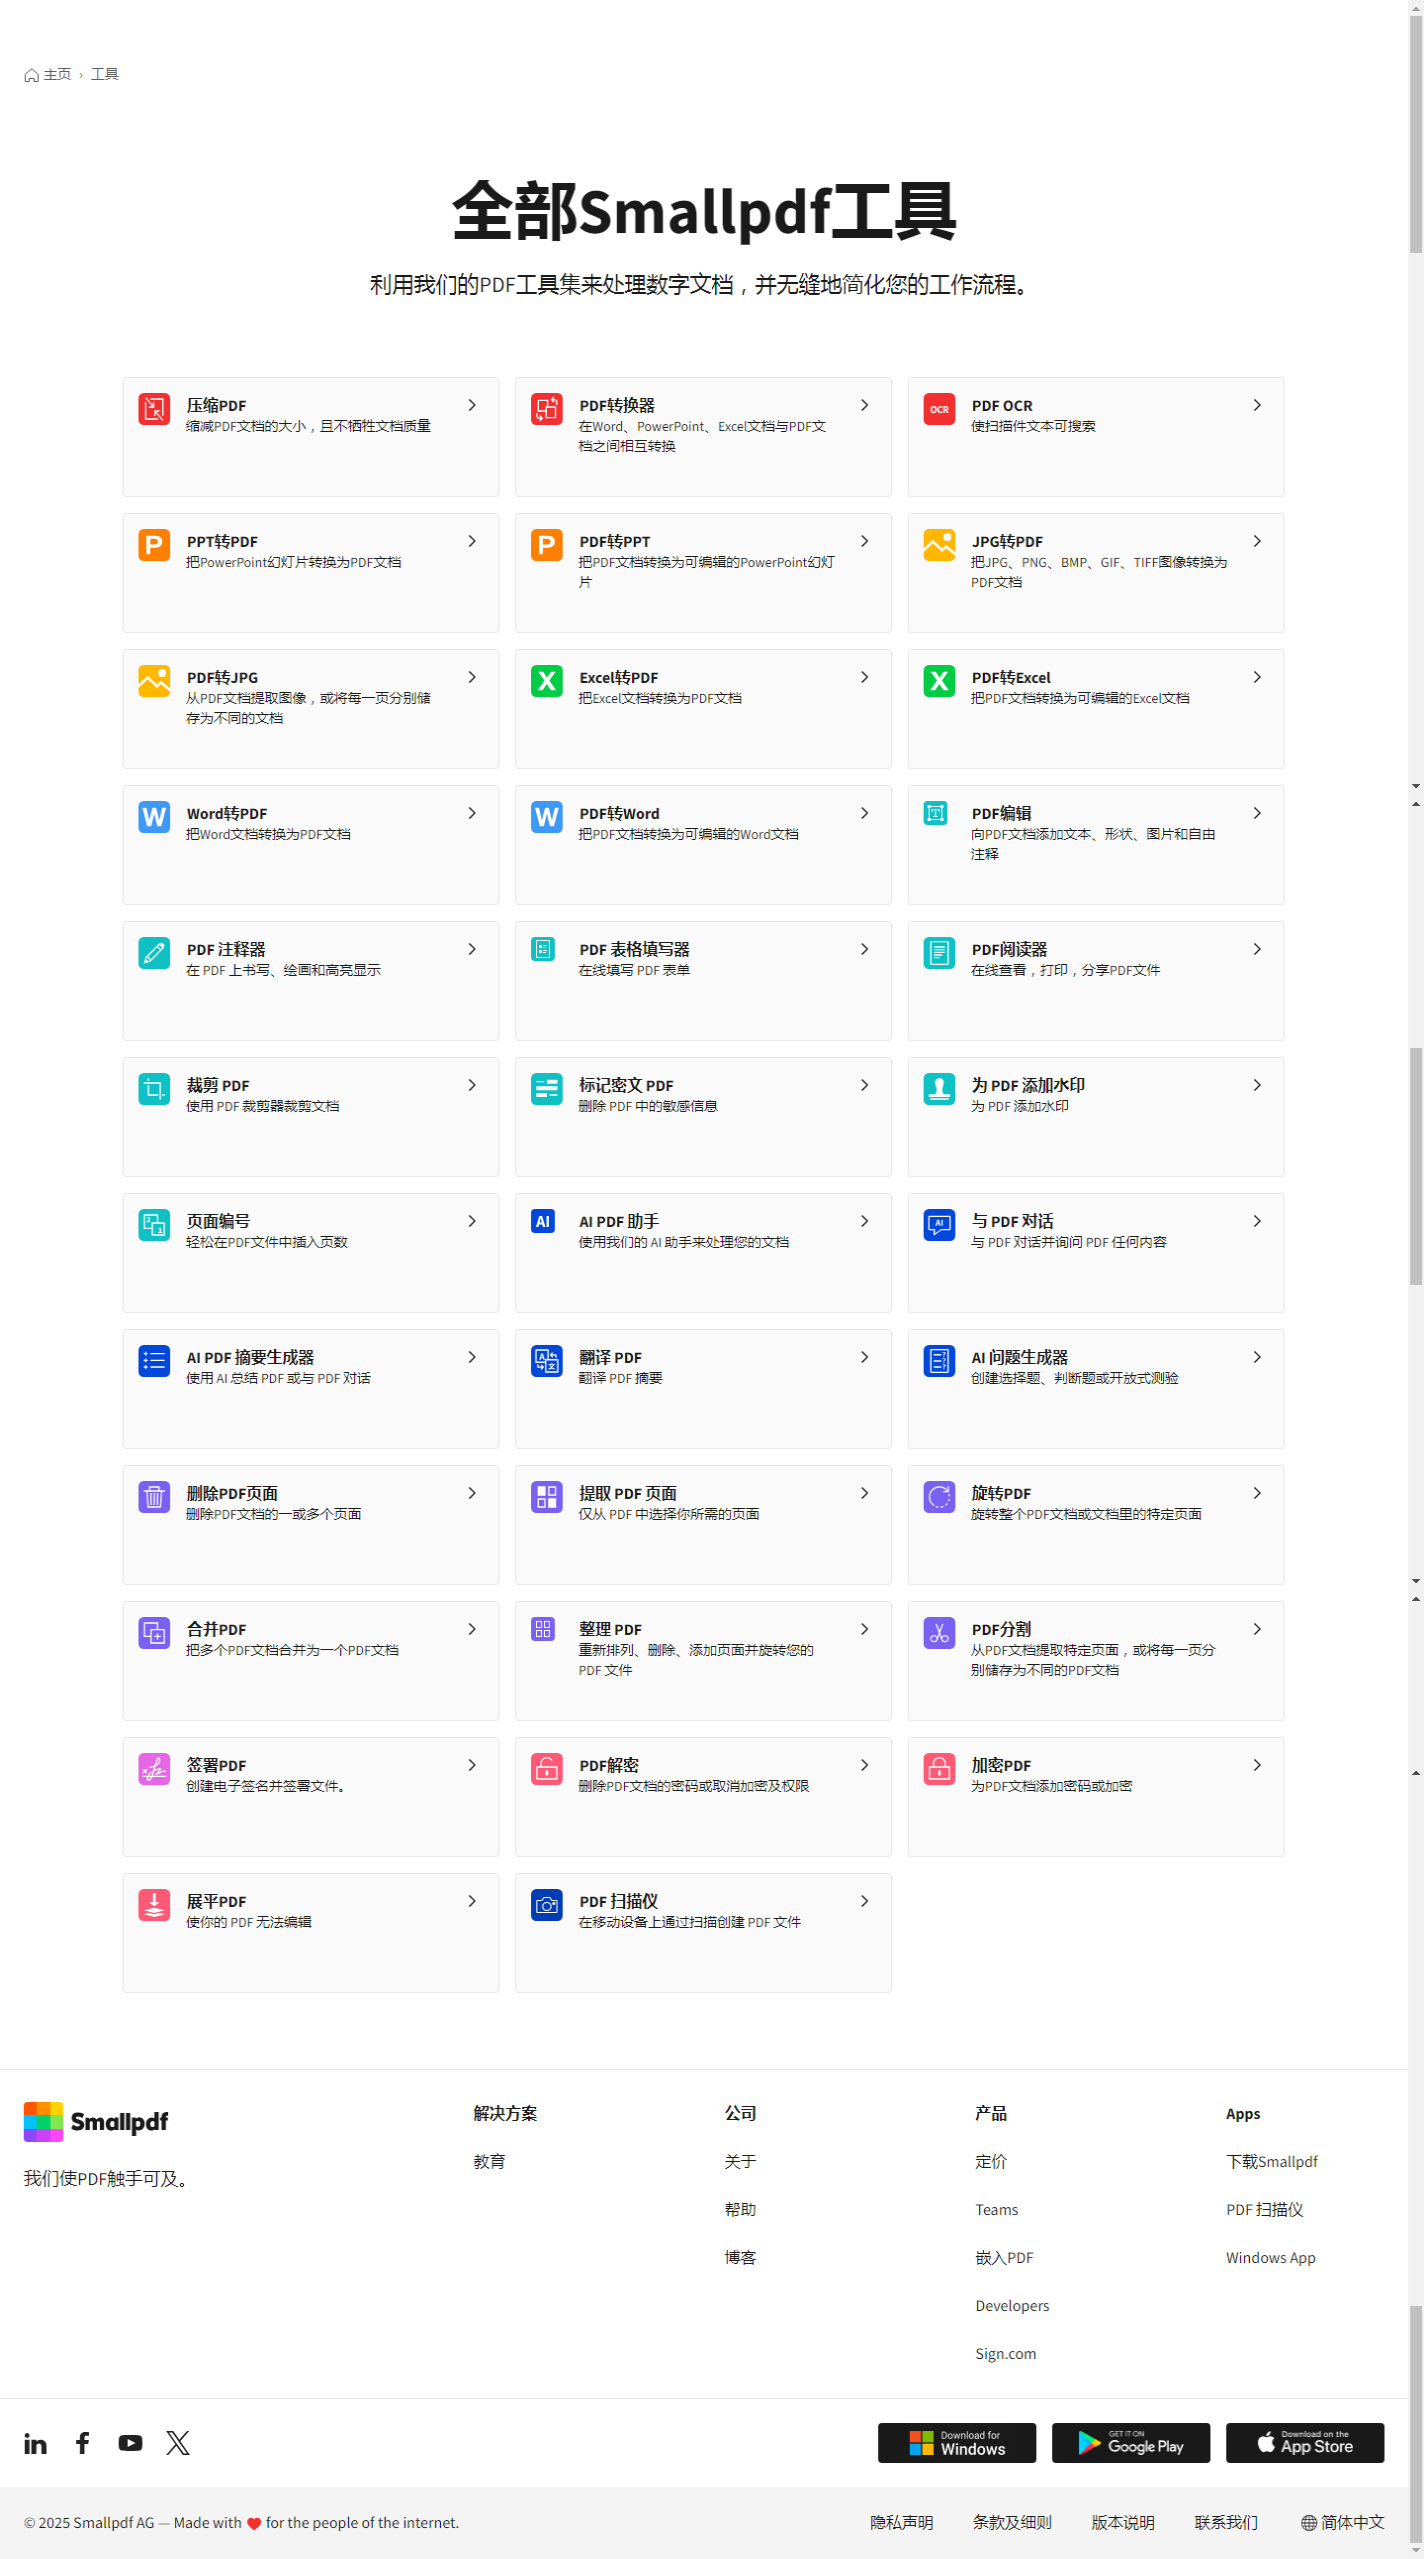This screenshot has width=1424, height=2559.
Task: Open the Facebook social icon
Action: tap(83, 2443)
